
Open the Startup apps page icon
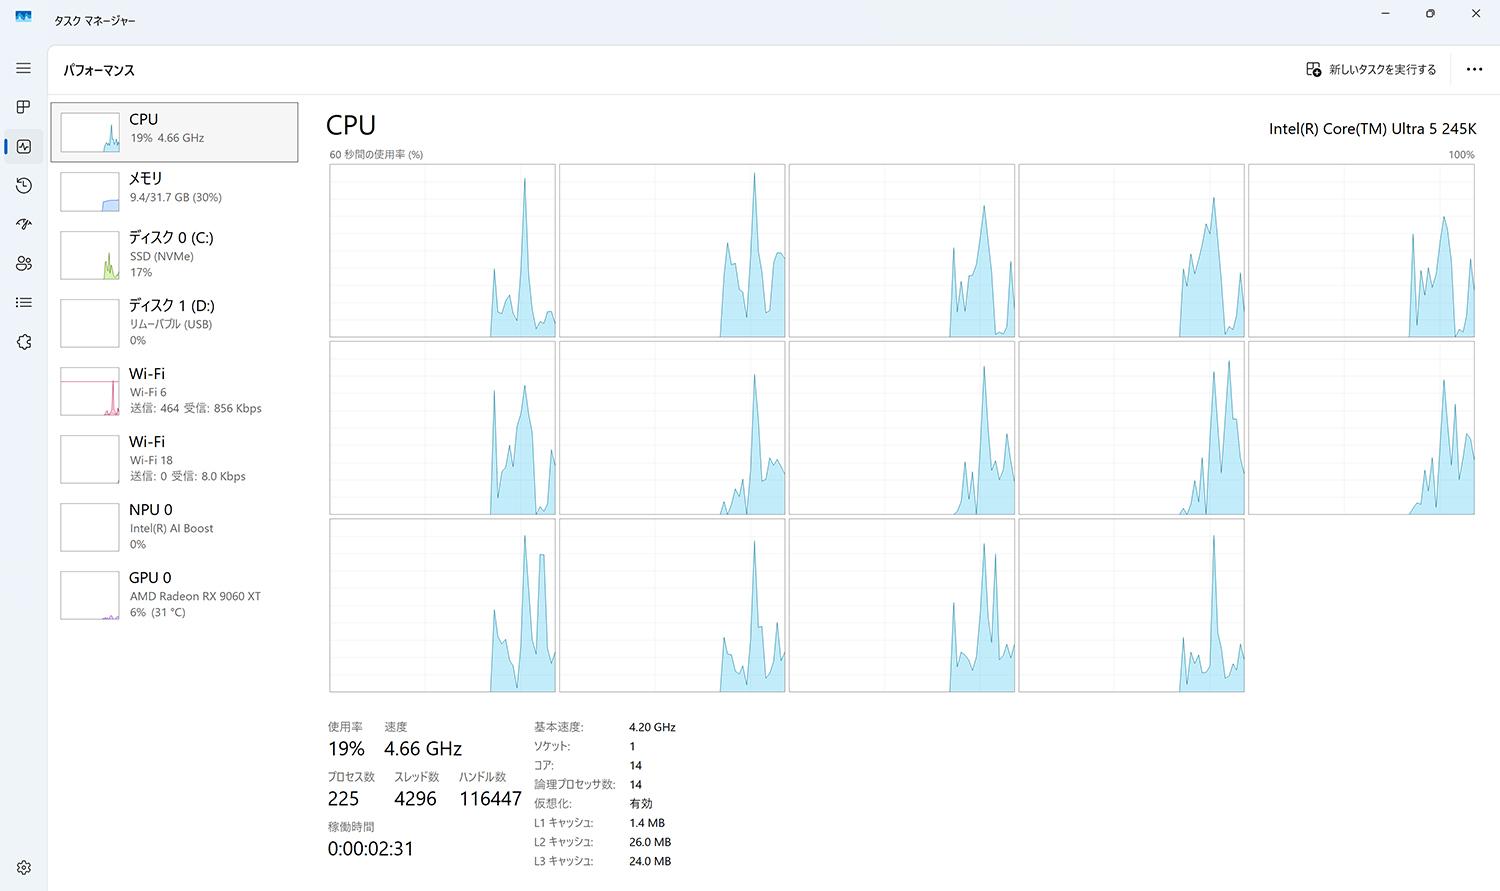point(24,224)
